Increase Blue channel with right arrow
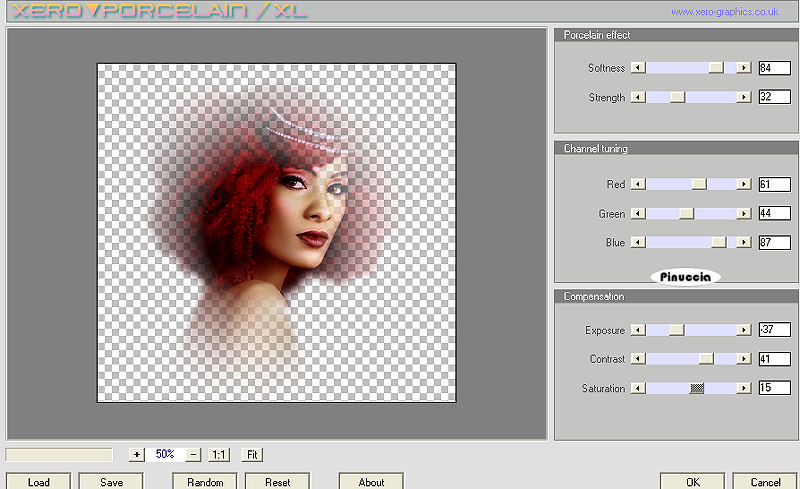800x489 pixels. (x=744, y=242)
